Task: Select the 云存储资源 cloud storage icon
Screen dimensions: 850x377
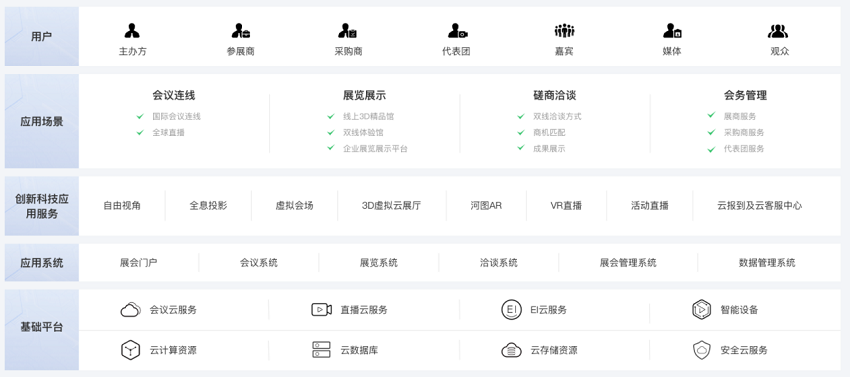Action: [511, 350]
